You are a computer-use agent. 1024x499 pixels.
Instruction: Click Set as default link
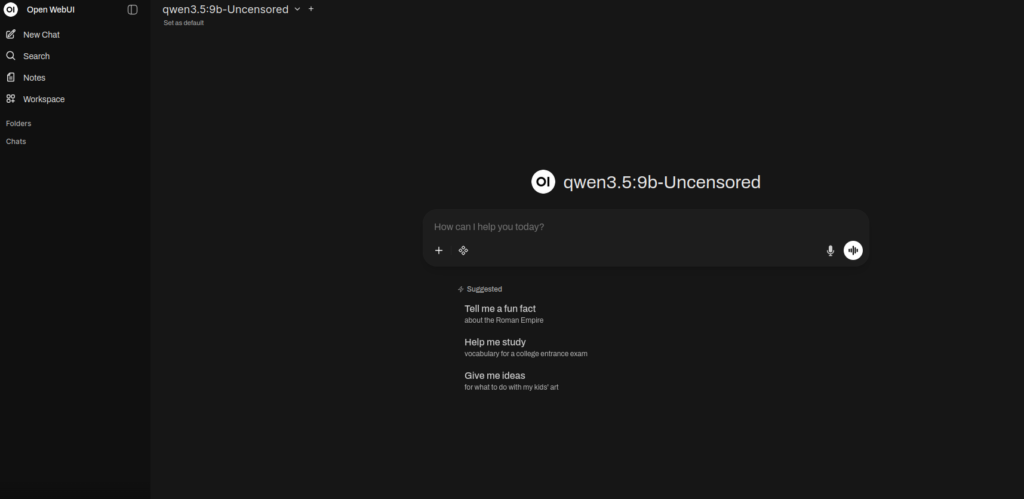(184, 23)
